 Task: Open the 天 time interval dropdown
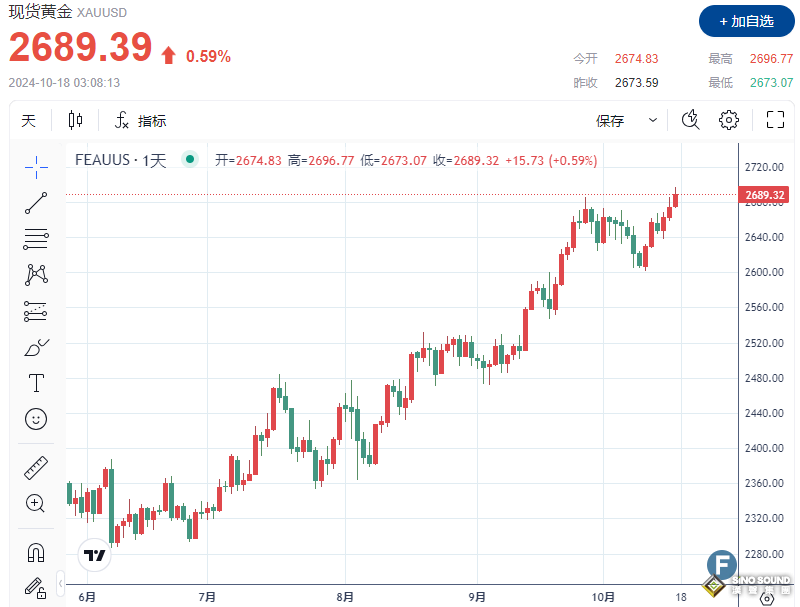pos(29,121)
